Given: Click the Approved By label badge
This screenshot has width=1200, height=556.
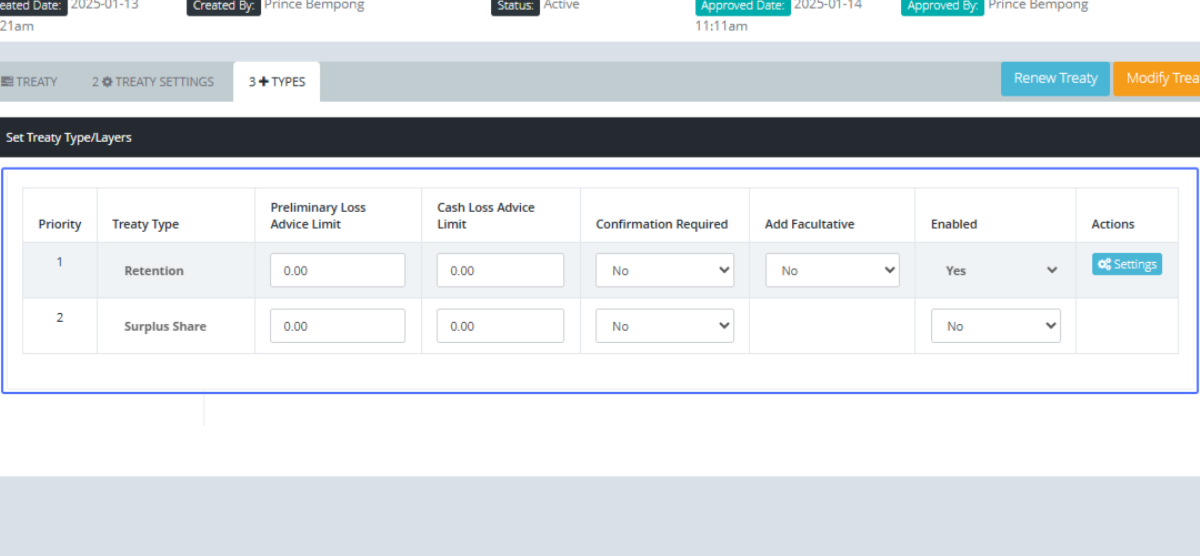Looking at the screenshot, I should click(x=942, y=6).
